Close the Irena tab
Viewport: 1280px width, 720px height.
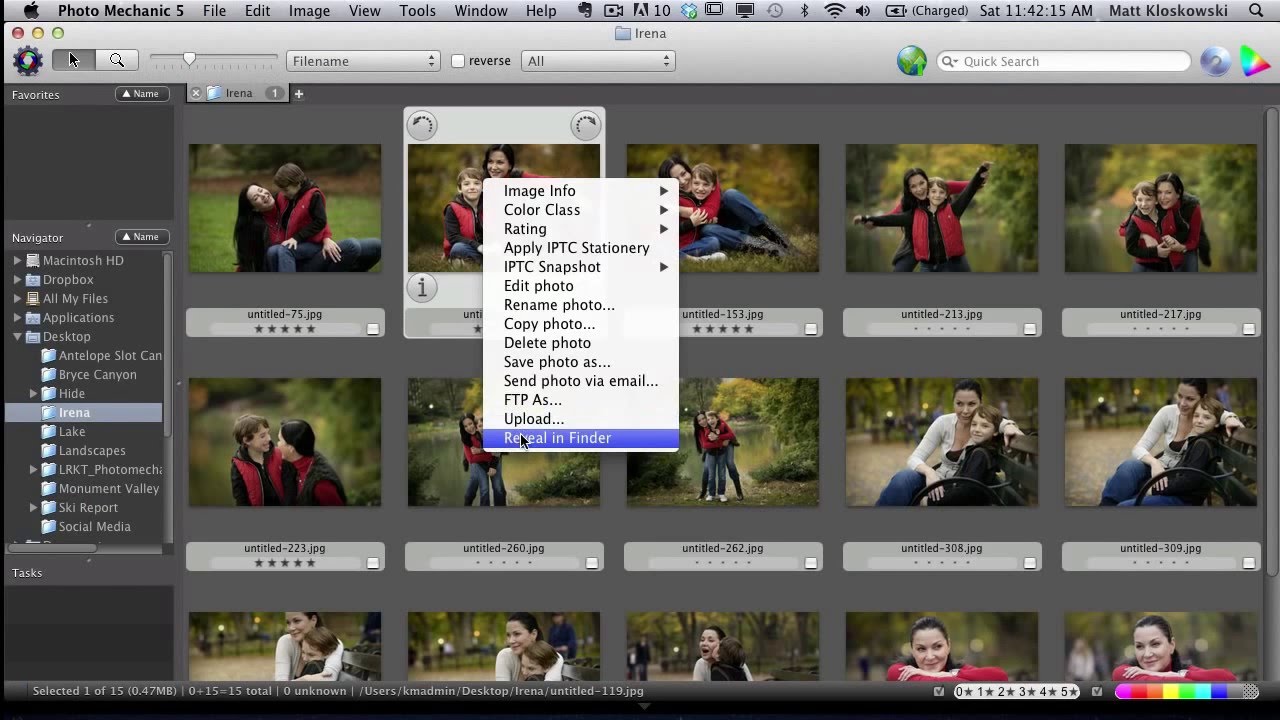coord(196,93)
